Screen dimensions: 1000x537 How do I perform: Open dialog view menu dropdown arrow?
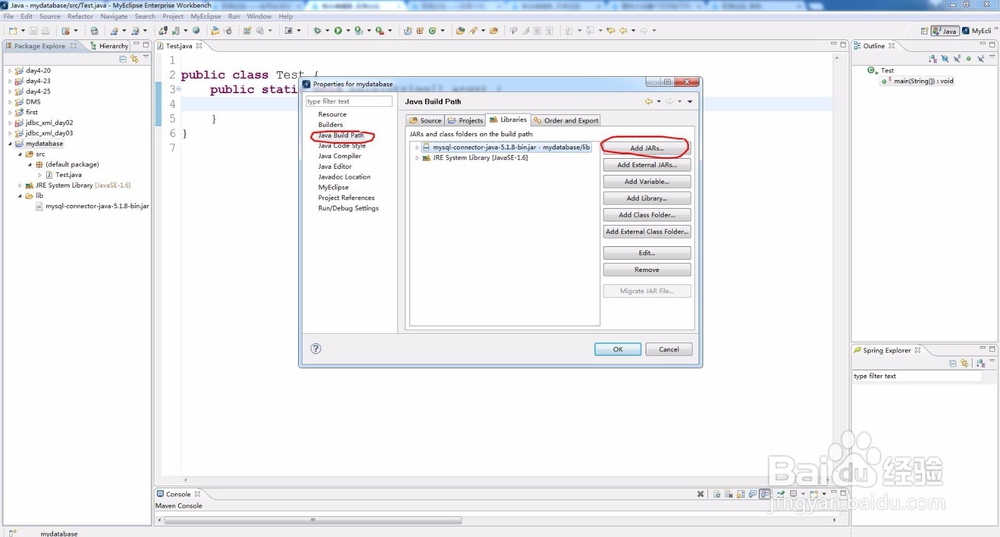pyautogui.click(x=690, y=101)
